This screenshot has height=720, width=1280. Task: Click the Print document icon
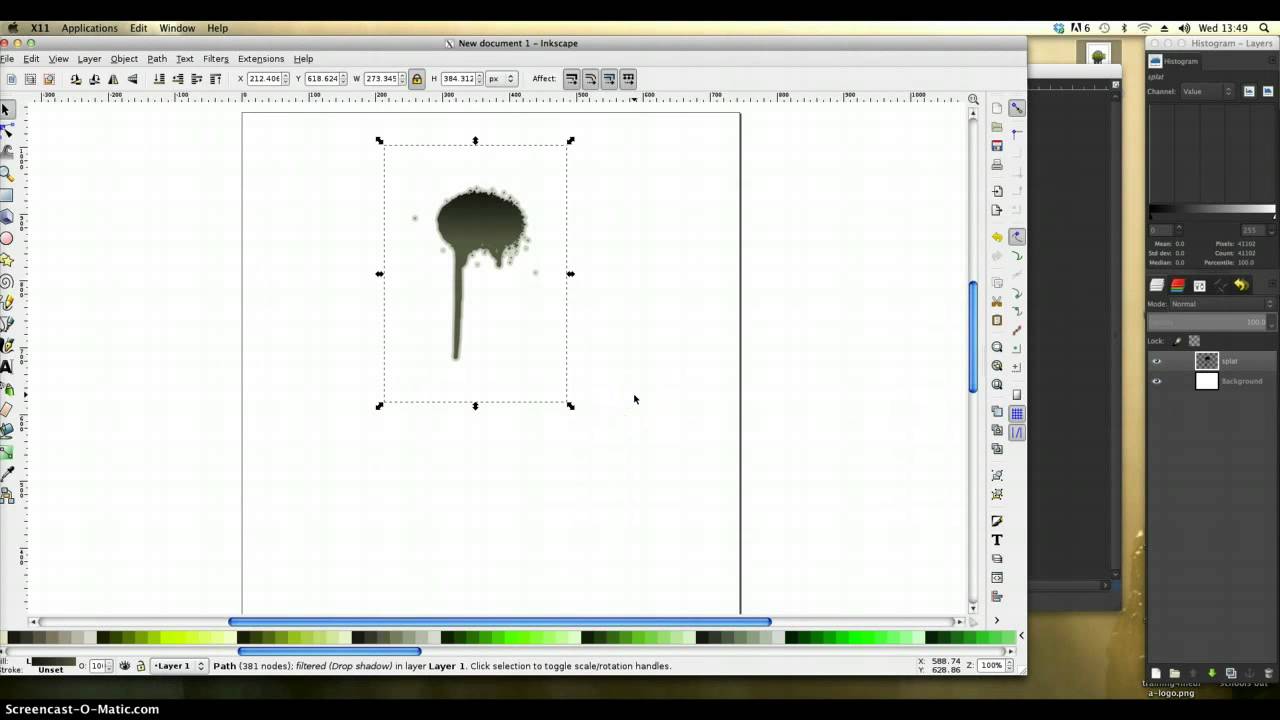[x=997, y=165]
